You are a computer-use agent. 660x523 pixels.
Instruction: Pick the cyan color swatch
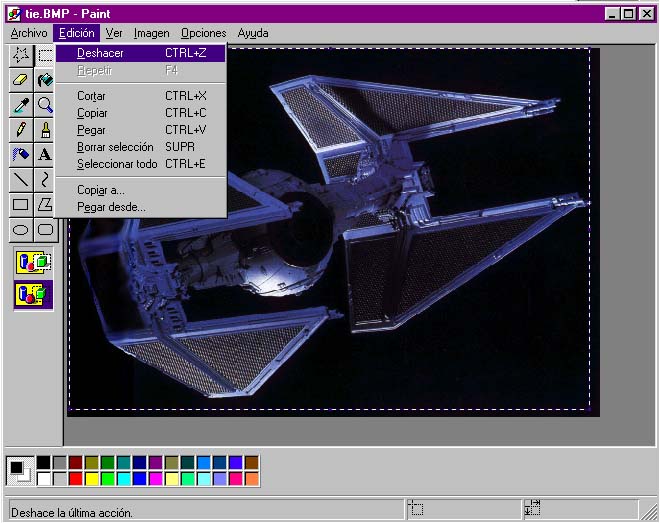[123, 479]
